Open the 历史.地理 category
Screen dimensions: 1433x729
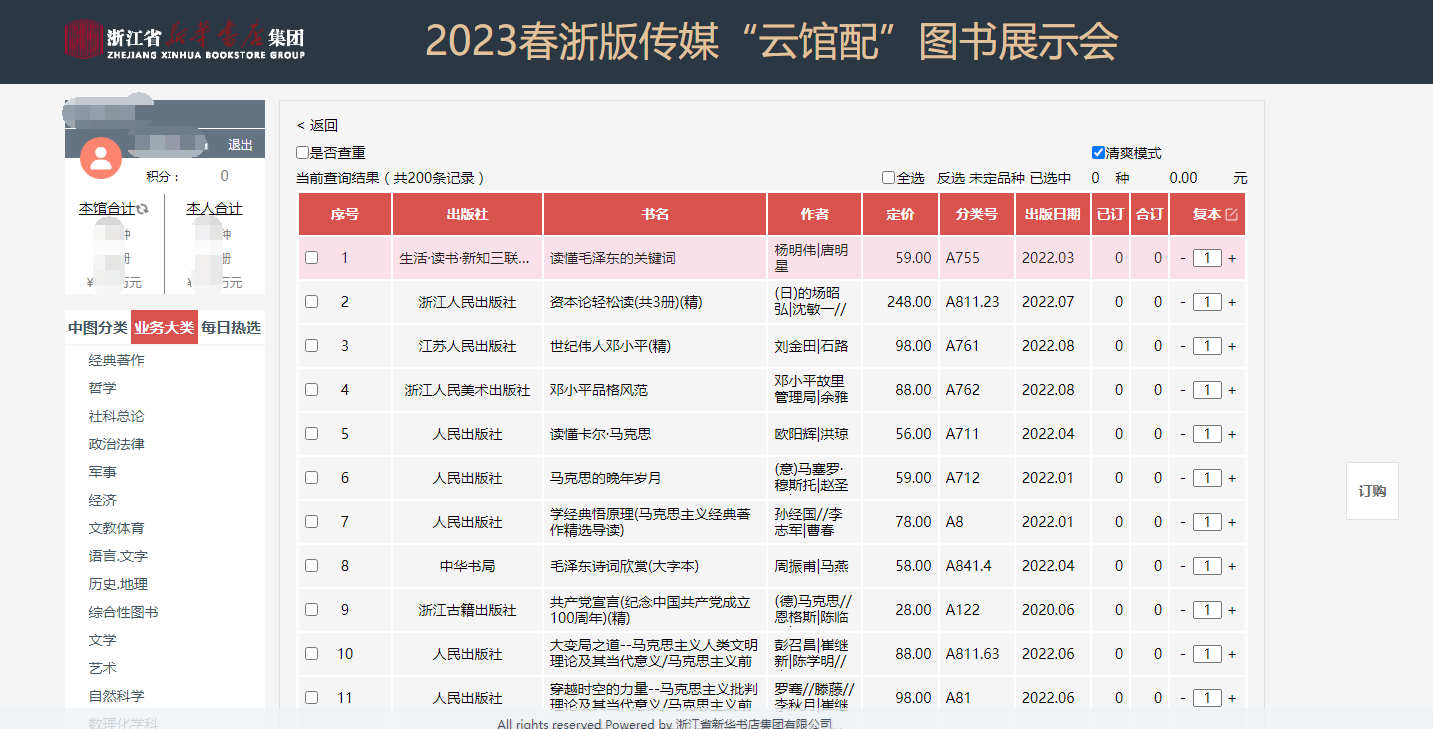[118, 584]
